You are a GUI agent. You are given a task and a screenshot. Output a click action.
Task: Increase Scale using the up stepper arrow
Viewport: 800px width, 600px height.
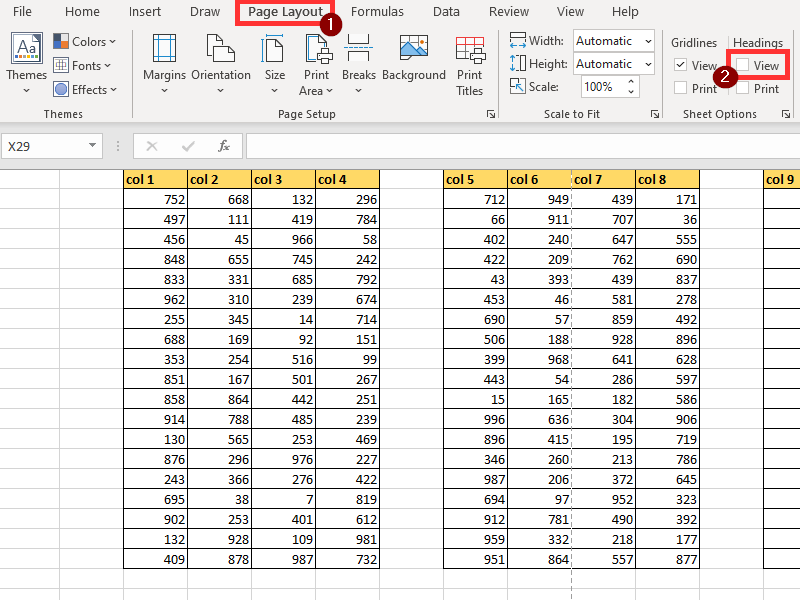(630, 82)
